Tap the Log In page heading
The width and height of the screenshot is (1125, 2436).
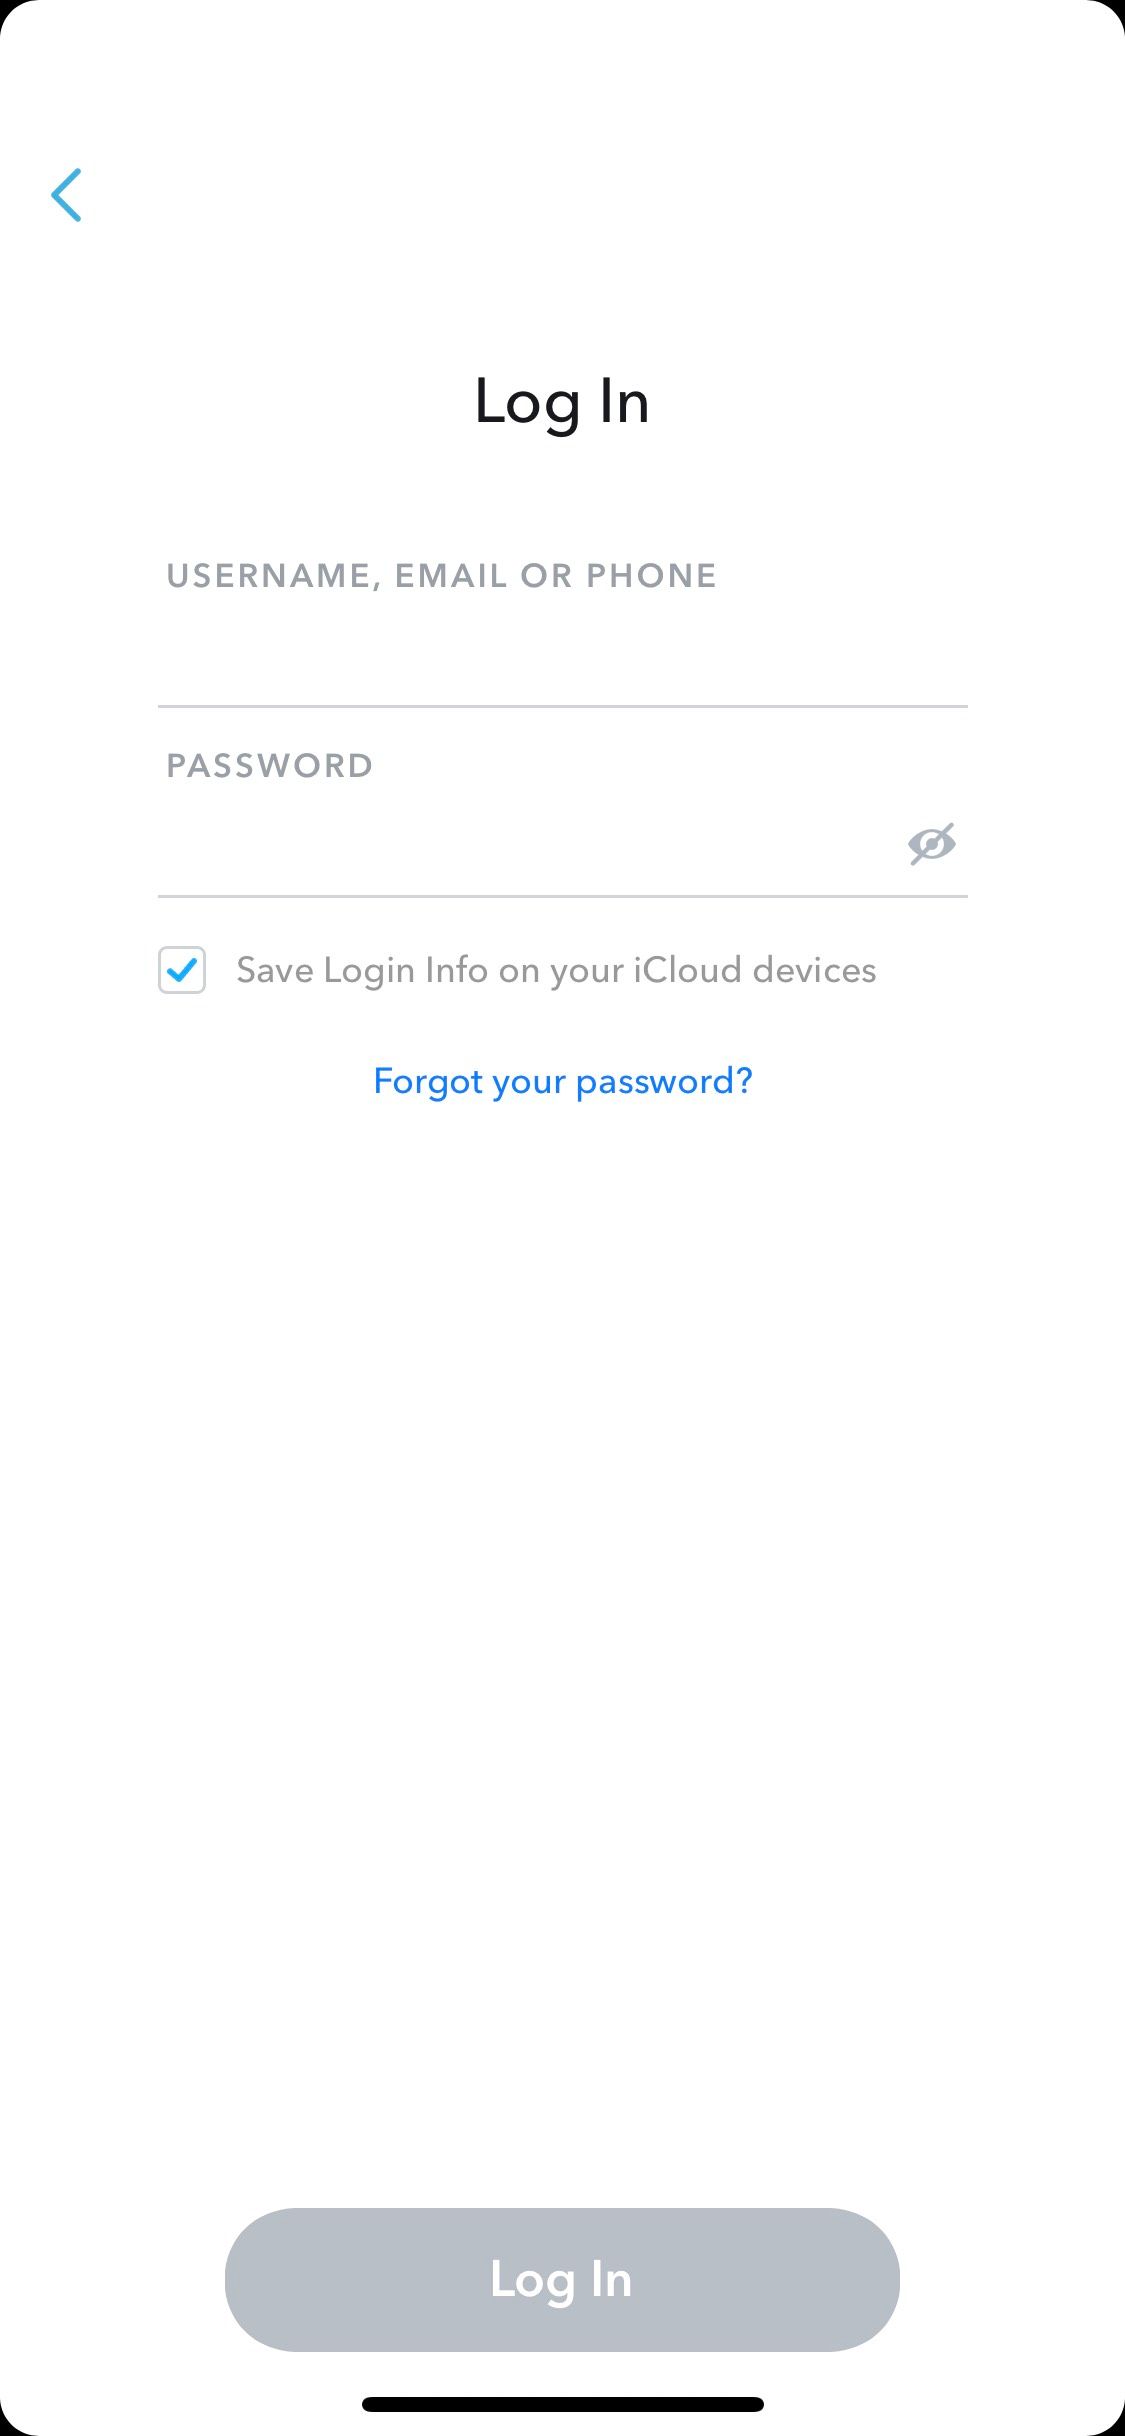pos(562,403)
